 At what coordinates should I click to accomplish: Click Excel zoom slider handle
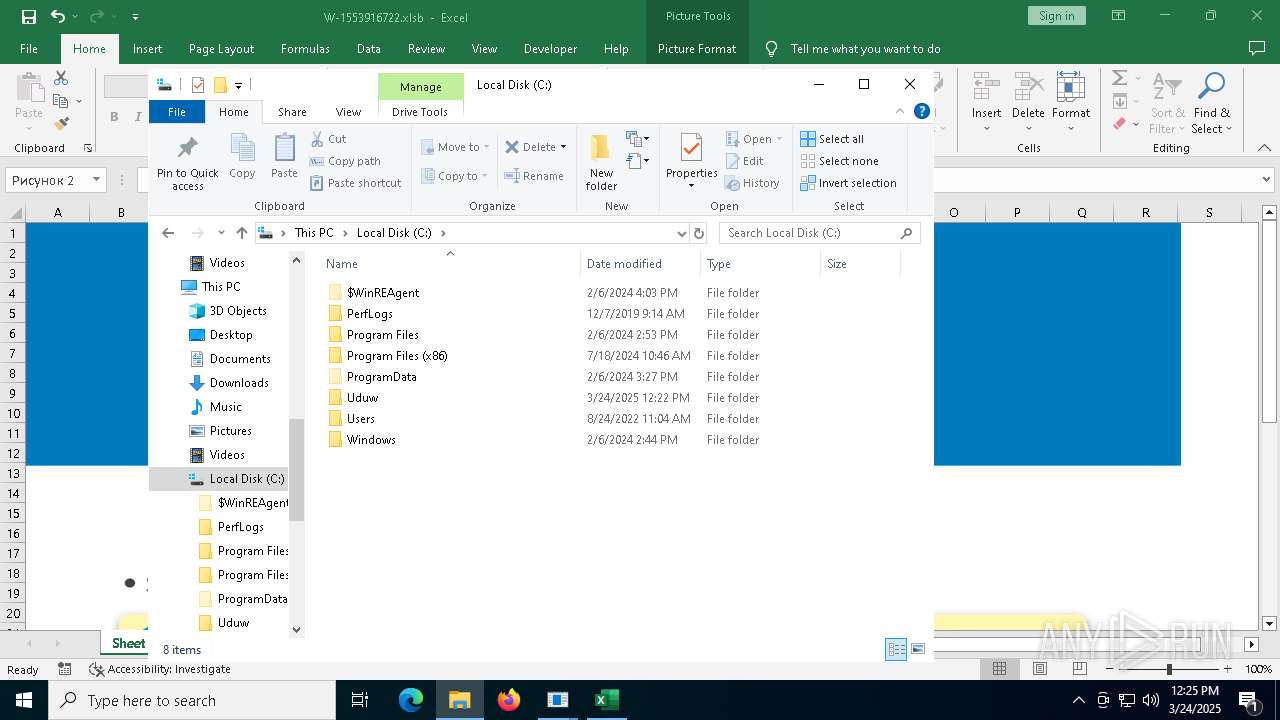tap(1169, 669)
